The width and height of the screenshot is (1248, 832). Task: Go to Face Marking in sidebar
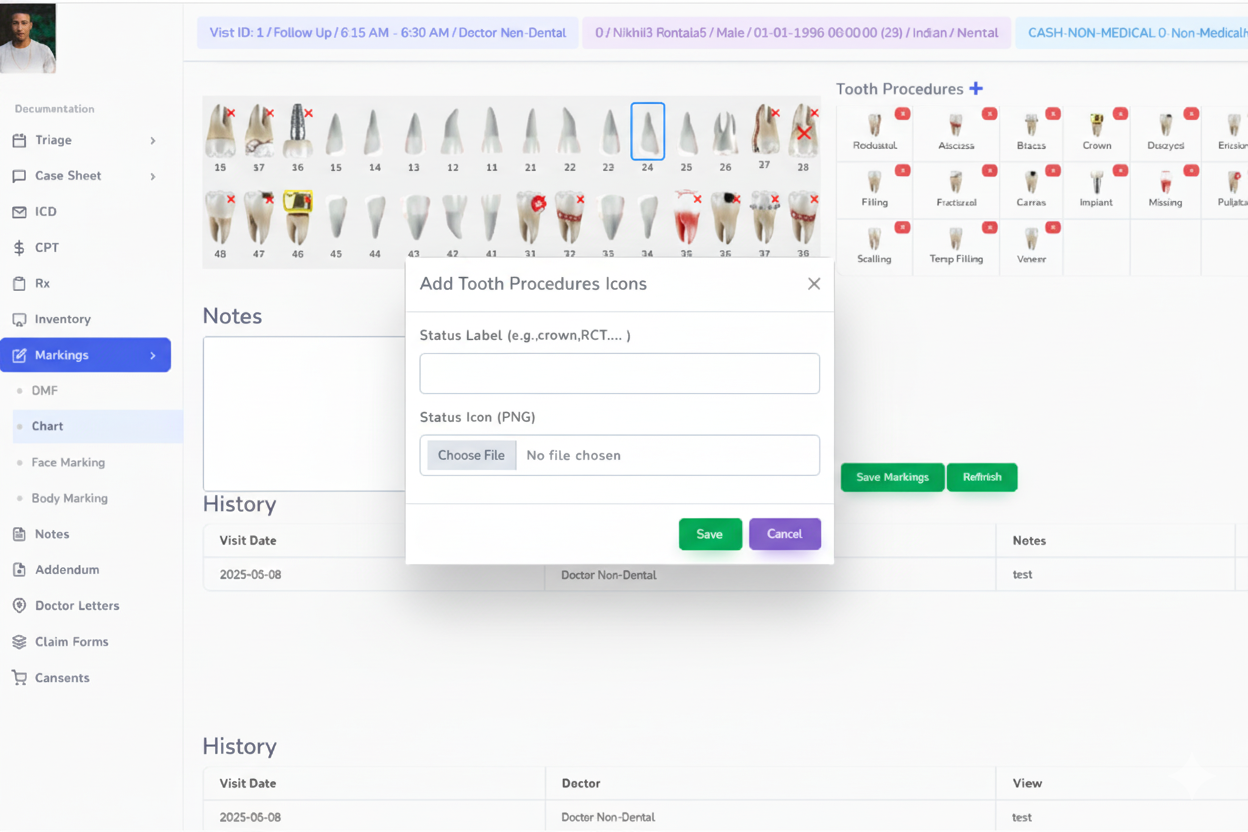pyautogui.click(x=68, y=463)
